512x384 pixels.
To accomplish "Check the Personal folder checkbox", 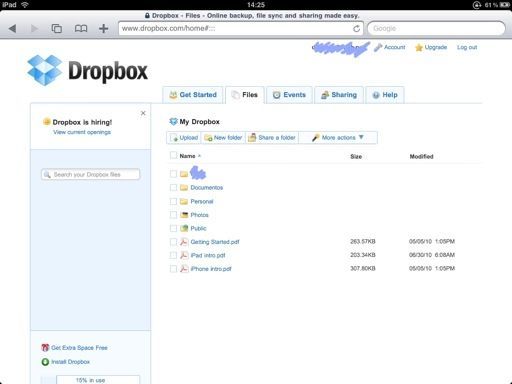I will pyautogui.click(x=173, y=201).
